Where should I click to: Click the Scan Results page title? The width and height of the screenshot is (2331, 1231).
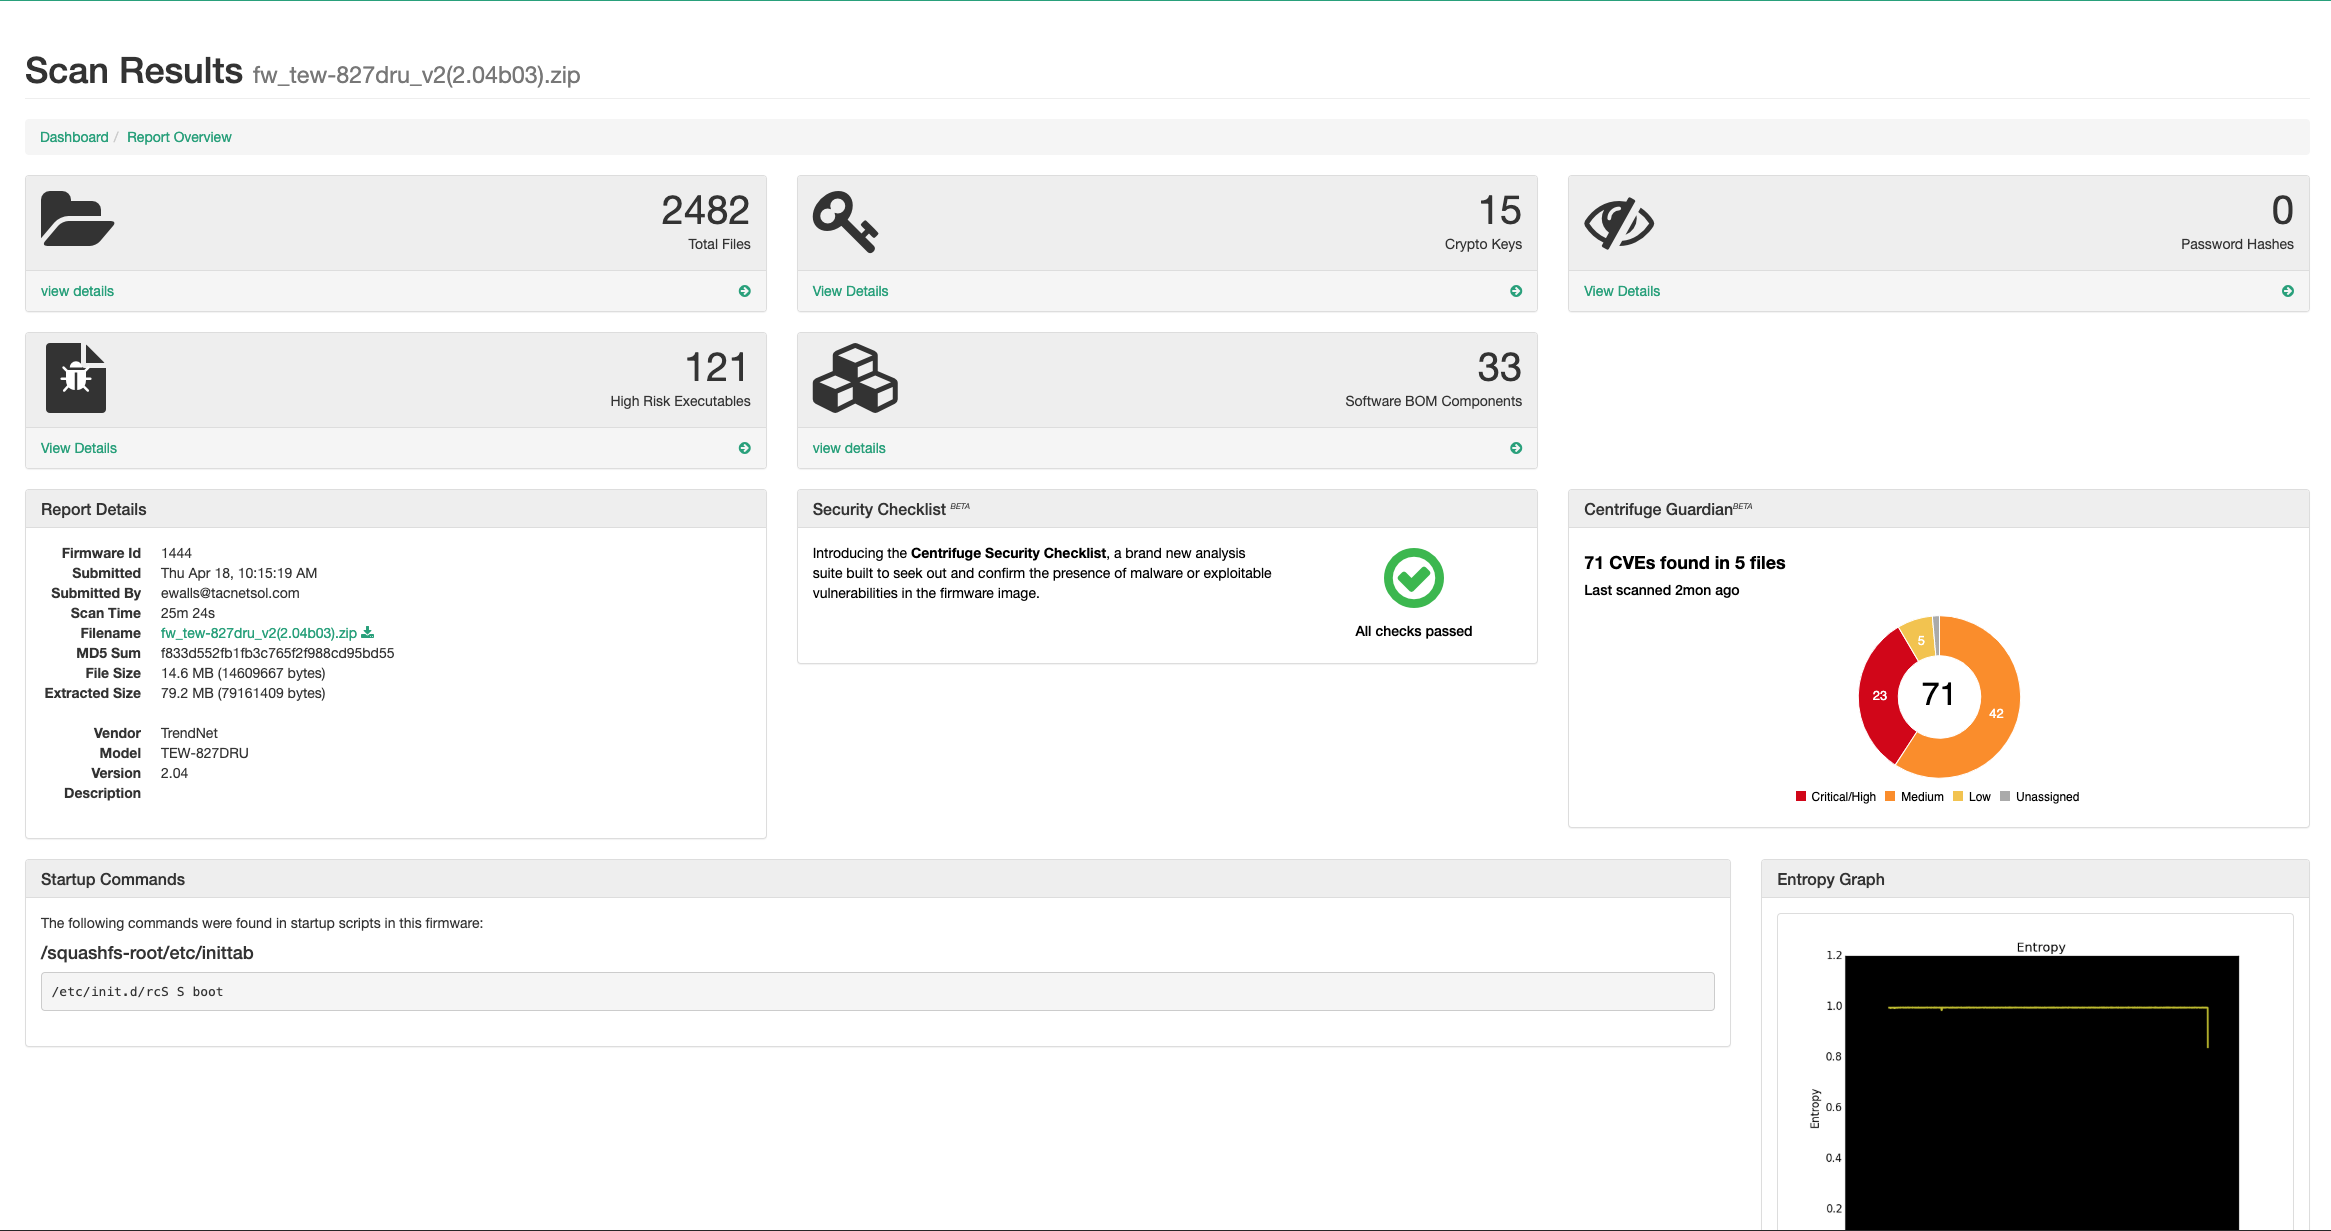click(133, 71)
